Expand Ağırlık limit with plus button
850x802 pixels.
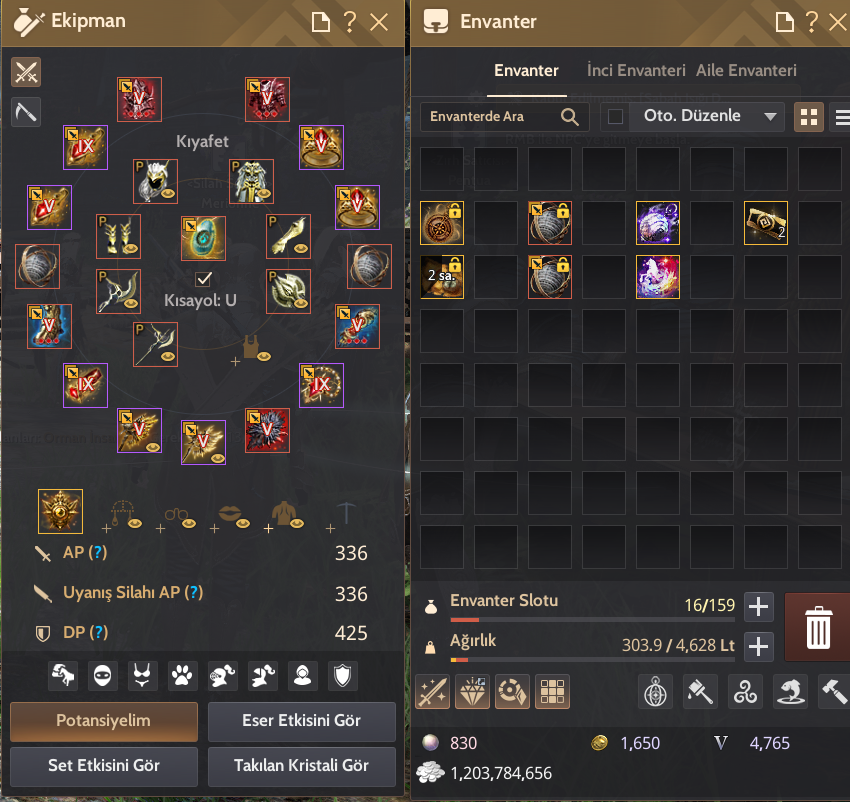click(x=758, y=646)
